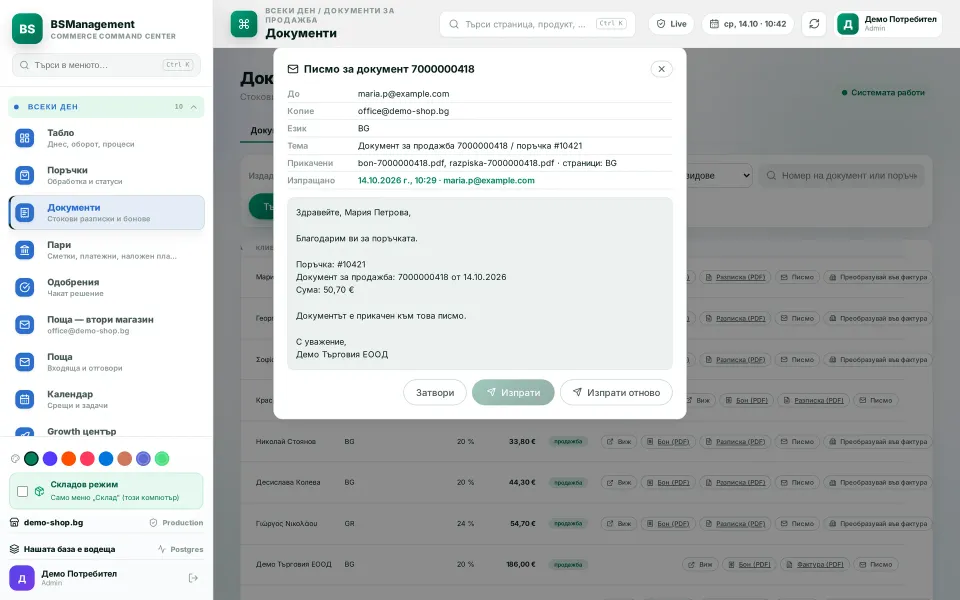Focus the Номер на документ search field

coord(842,176)
